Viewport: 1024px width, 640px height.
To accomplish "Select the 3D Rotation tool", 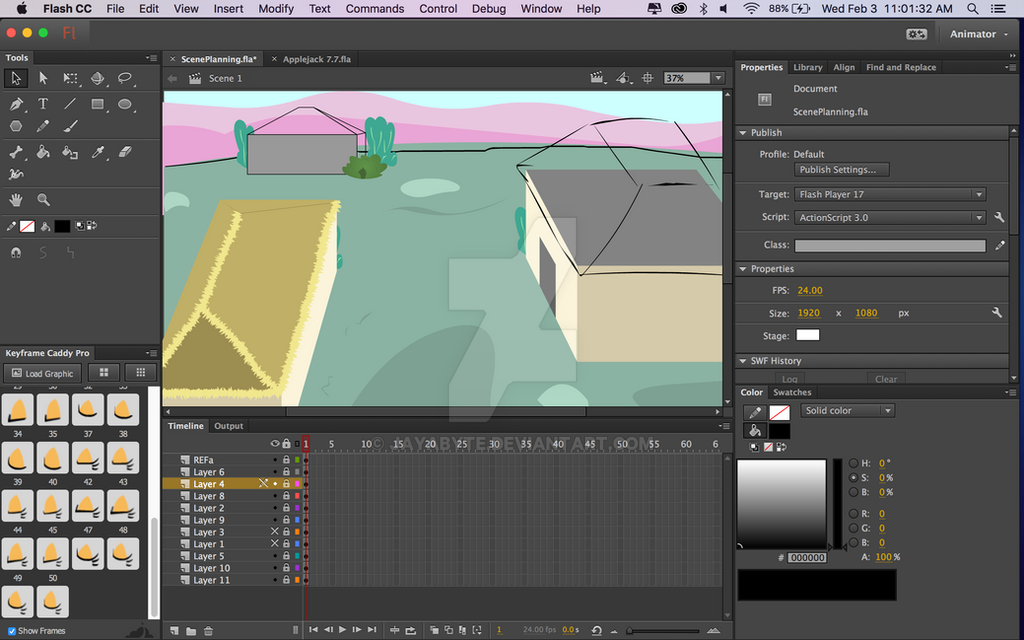I will (x=97, y=78).
